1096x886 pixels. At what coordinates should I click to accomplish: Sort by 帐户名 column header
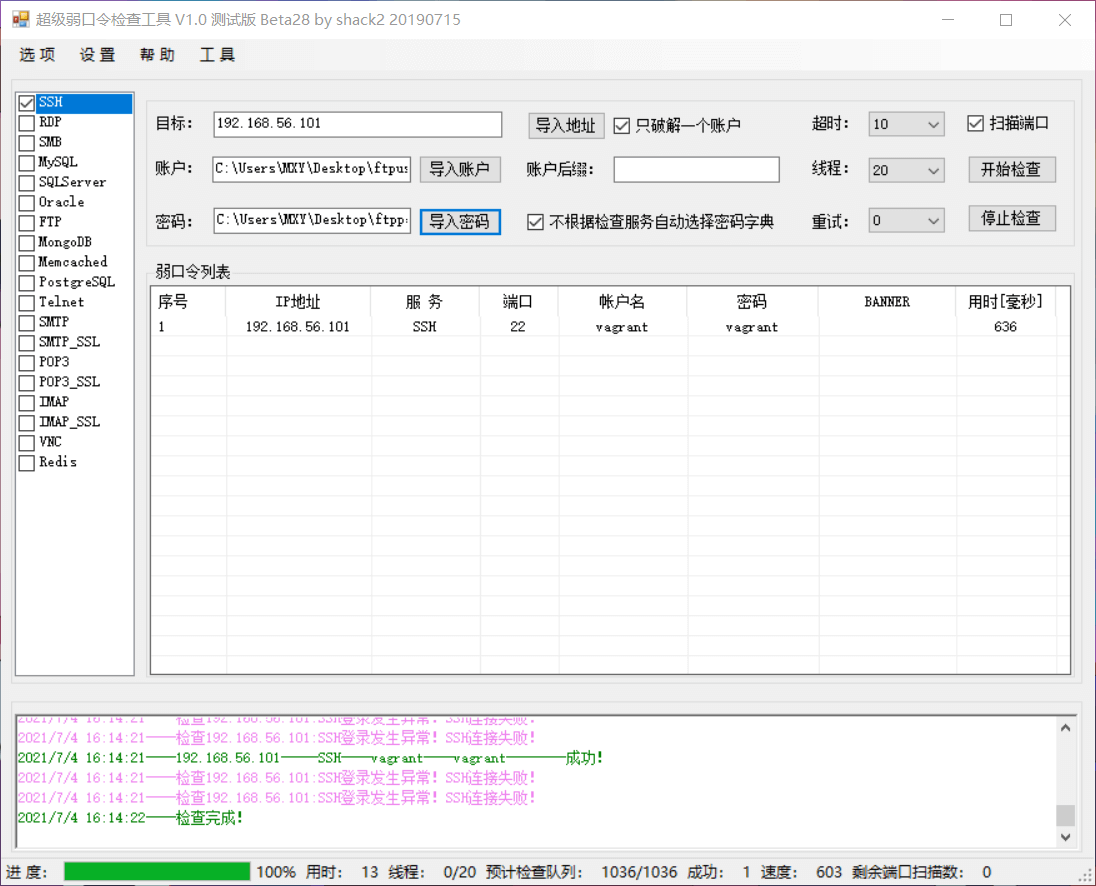tap(622, 302)
